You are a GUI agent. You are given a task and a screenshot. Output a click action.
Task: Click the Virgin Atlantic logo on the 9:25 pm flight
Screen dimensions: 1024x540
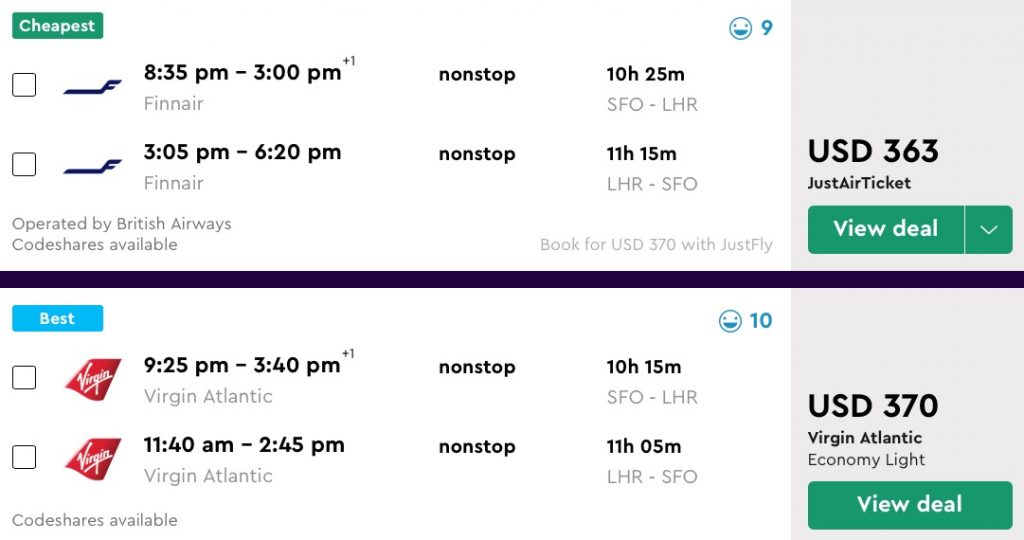pyautogui.click(x=93, y=379)
